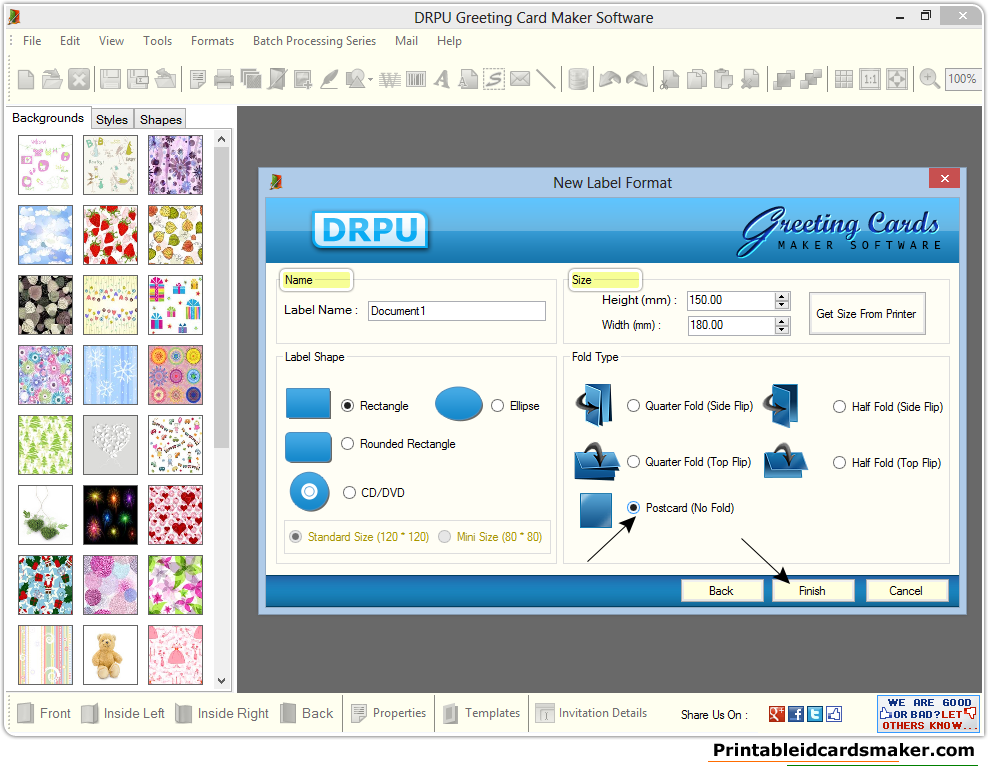Open the Formats menu

coord(212,41)
